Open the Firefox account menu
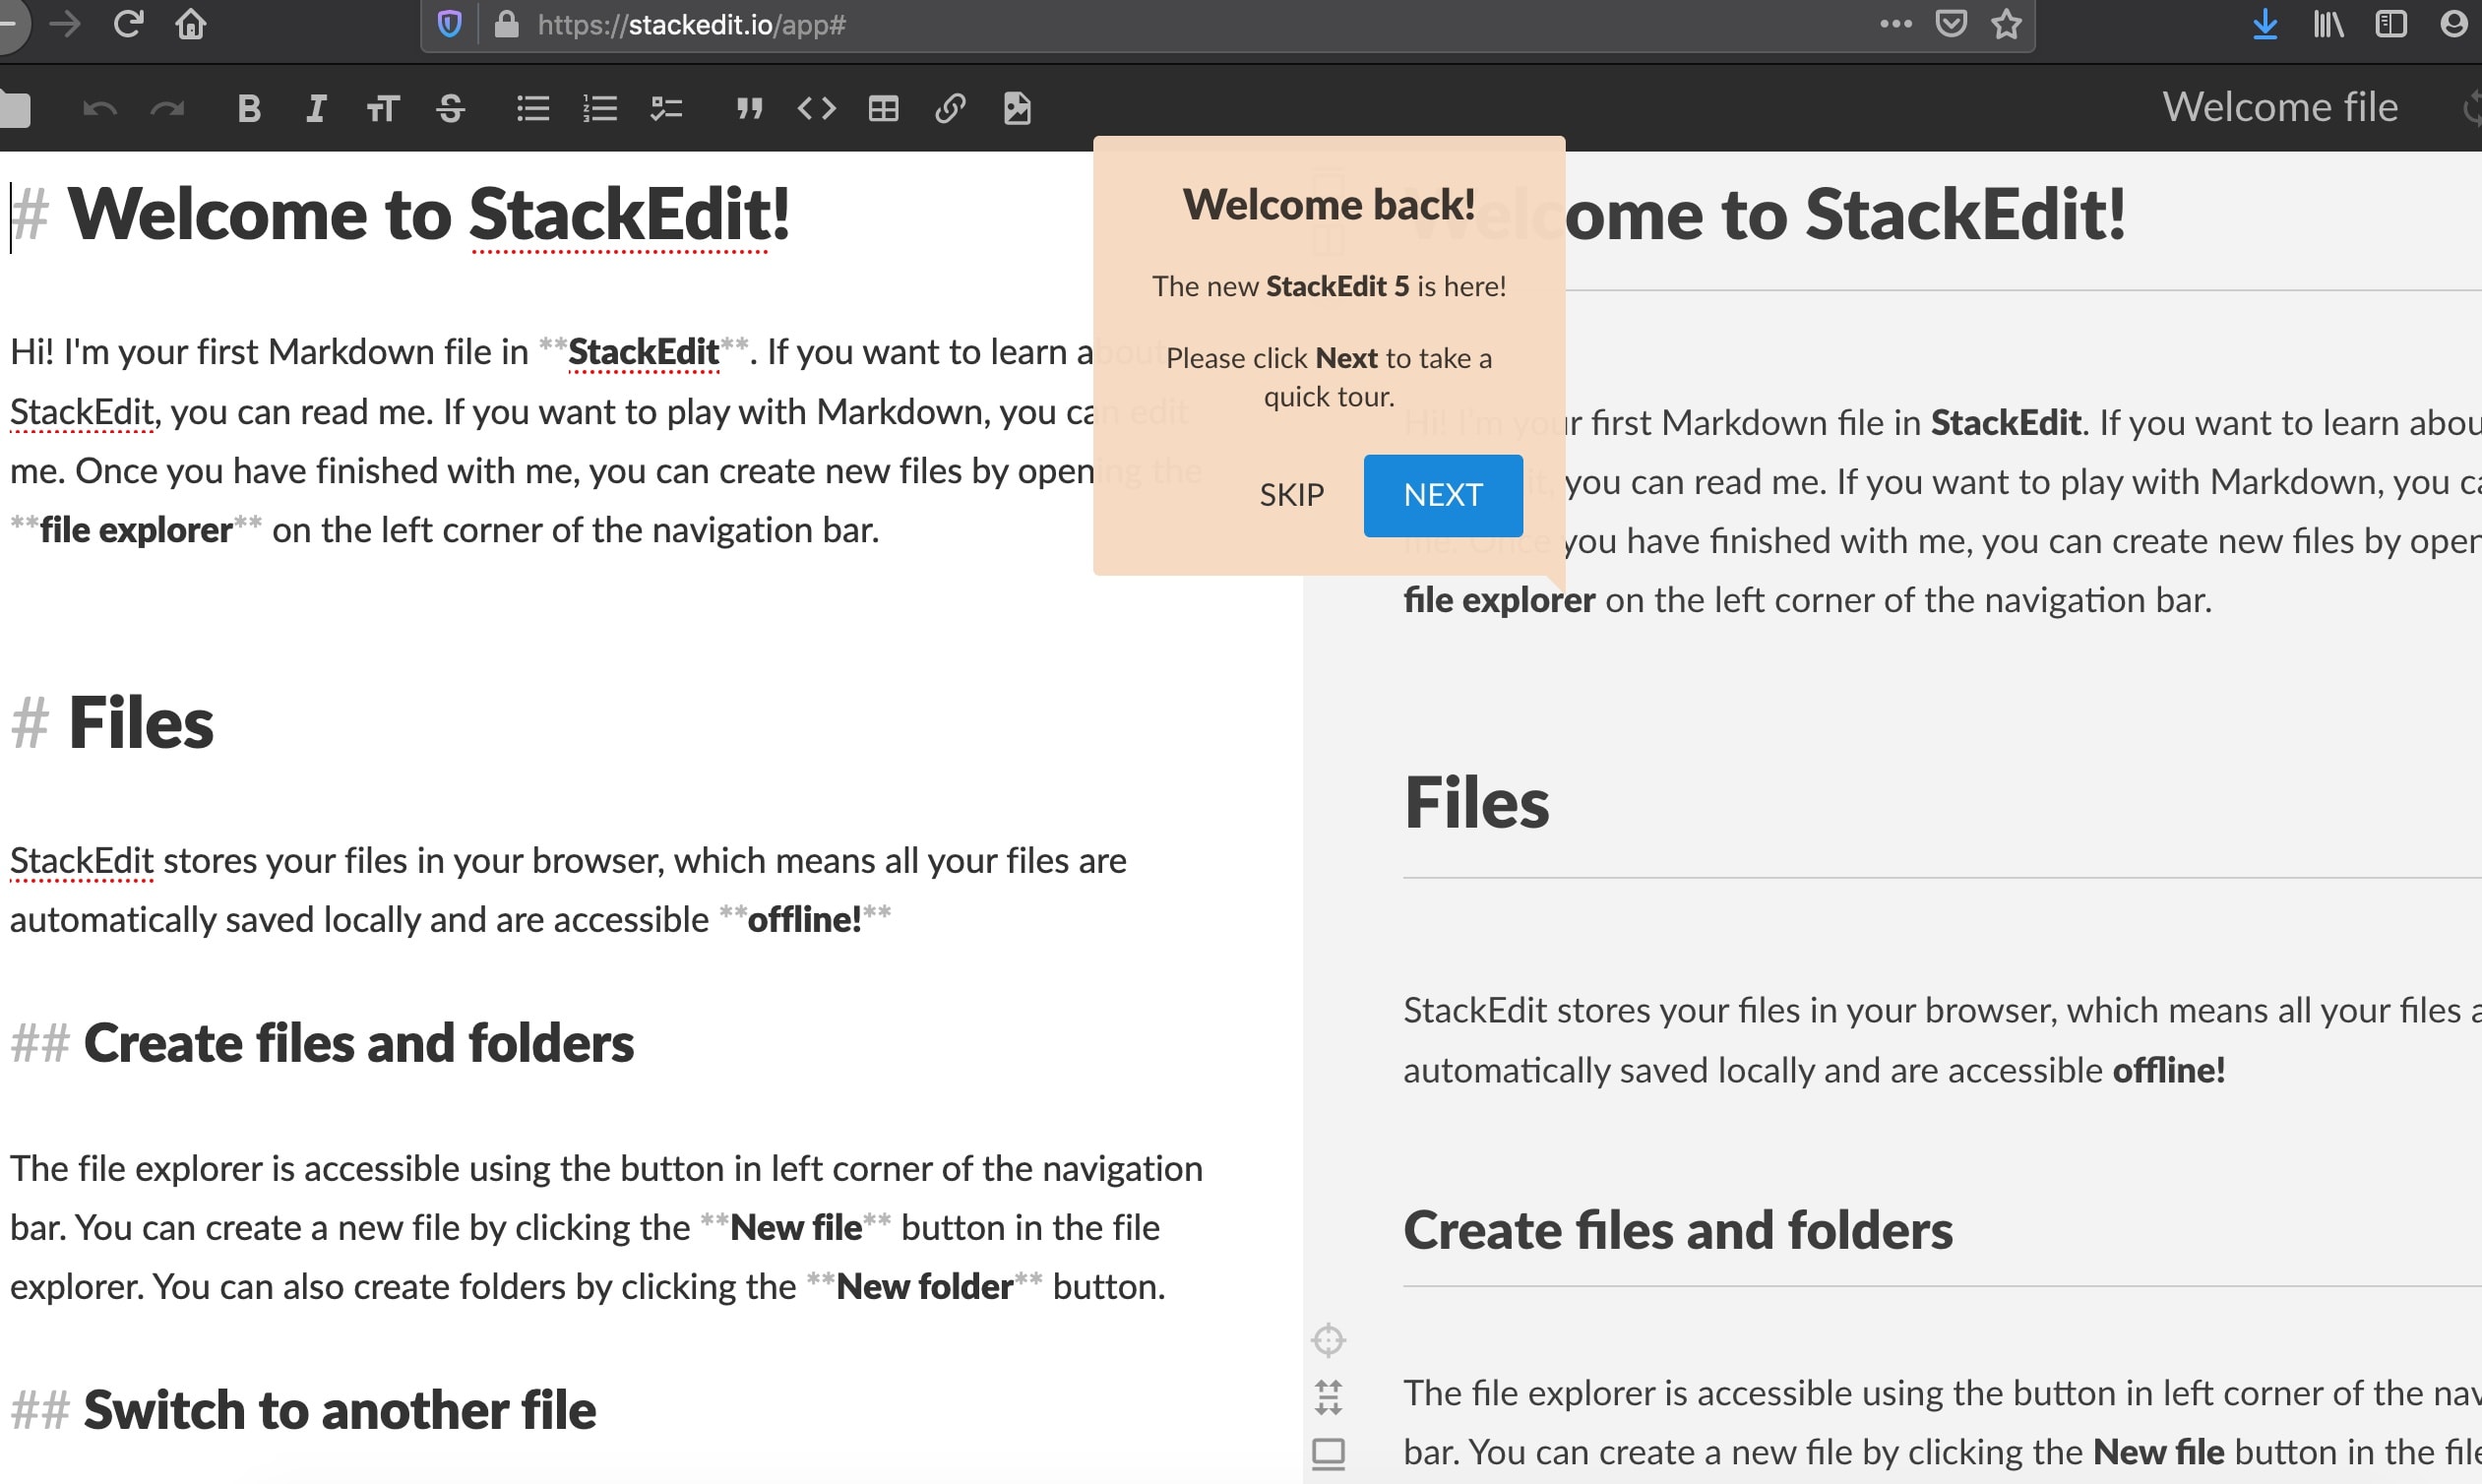The width and height of the screenshot is (2482, 1484). [2453, 23]
